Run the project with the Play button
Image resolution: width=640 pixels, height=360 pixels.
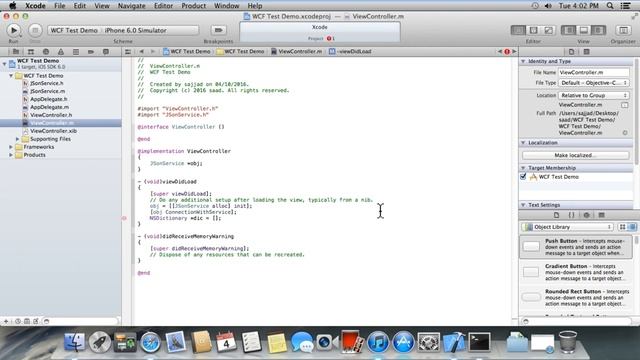(13, 30)
